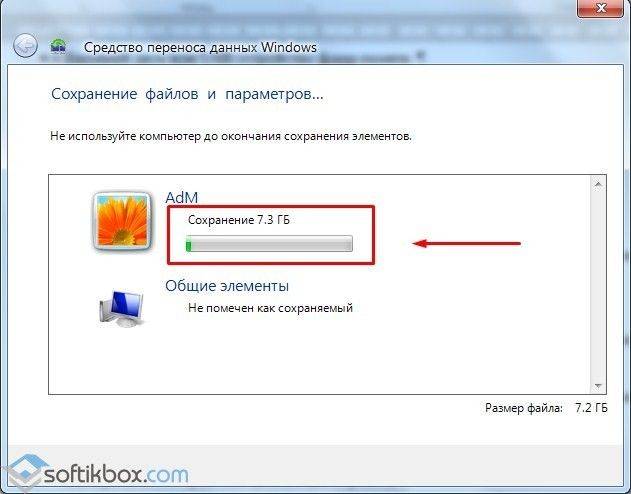This screenshot has height=494, width=631.
Task: Click the Средство переноса данных Windows title
Action: (x=200, y=47)
